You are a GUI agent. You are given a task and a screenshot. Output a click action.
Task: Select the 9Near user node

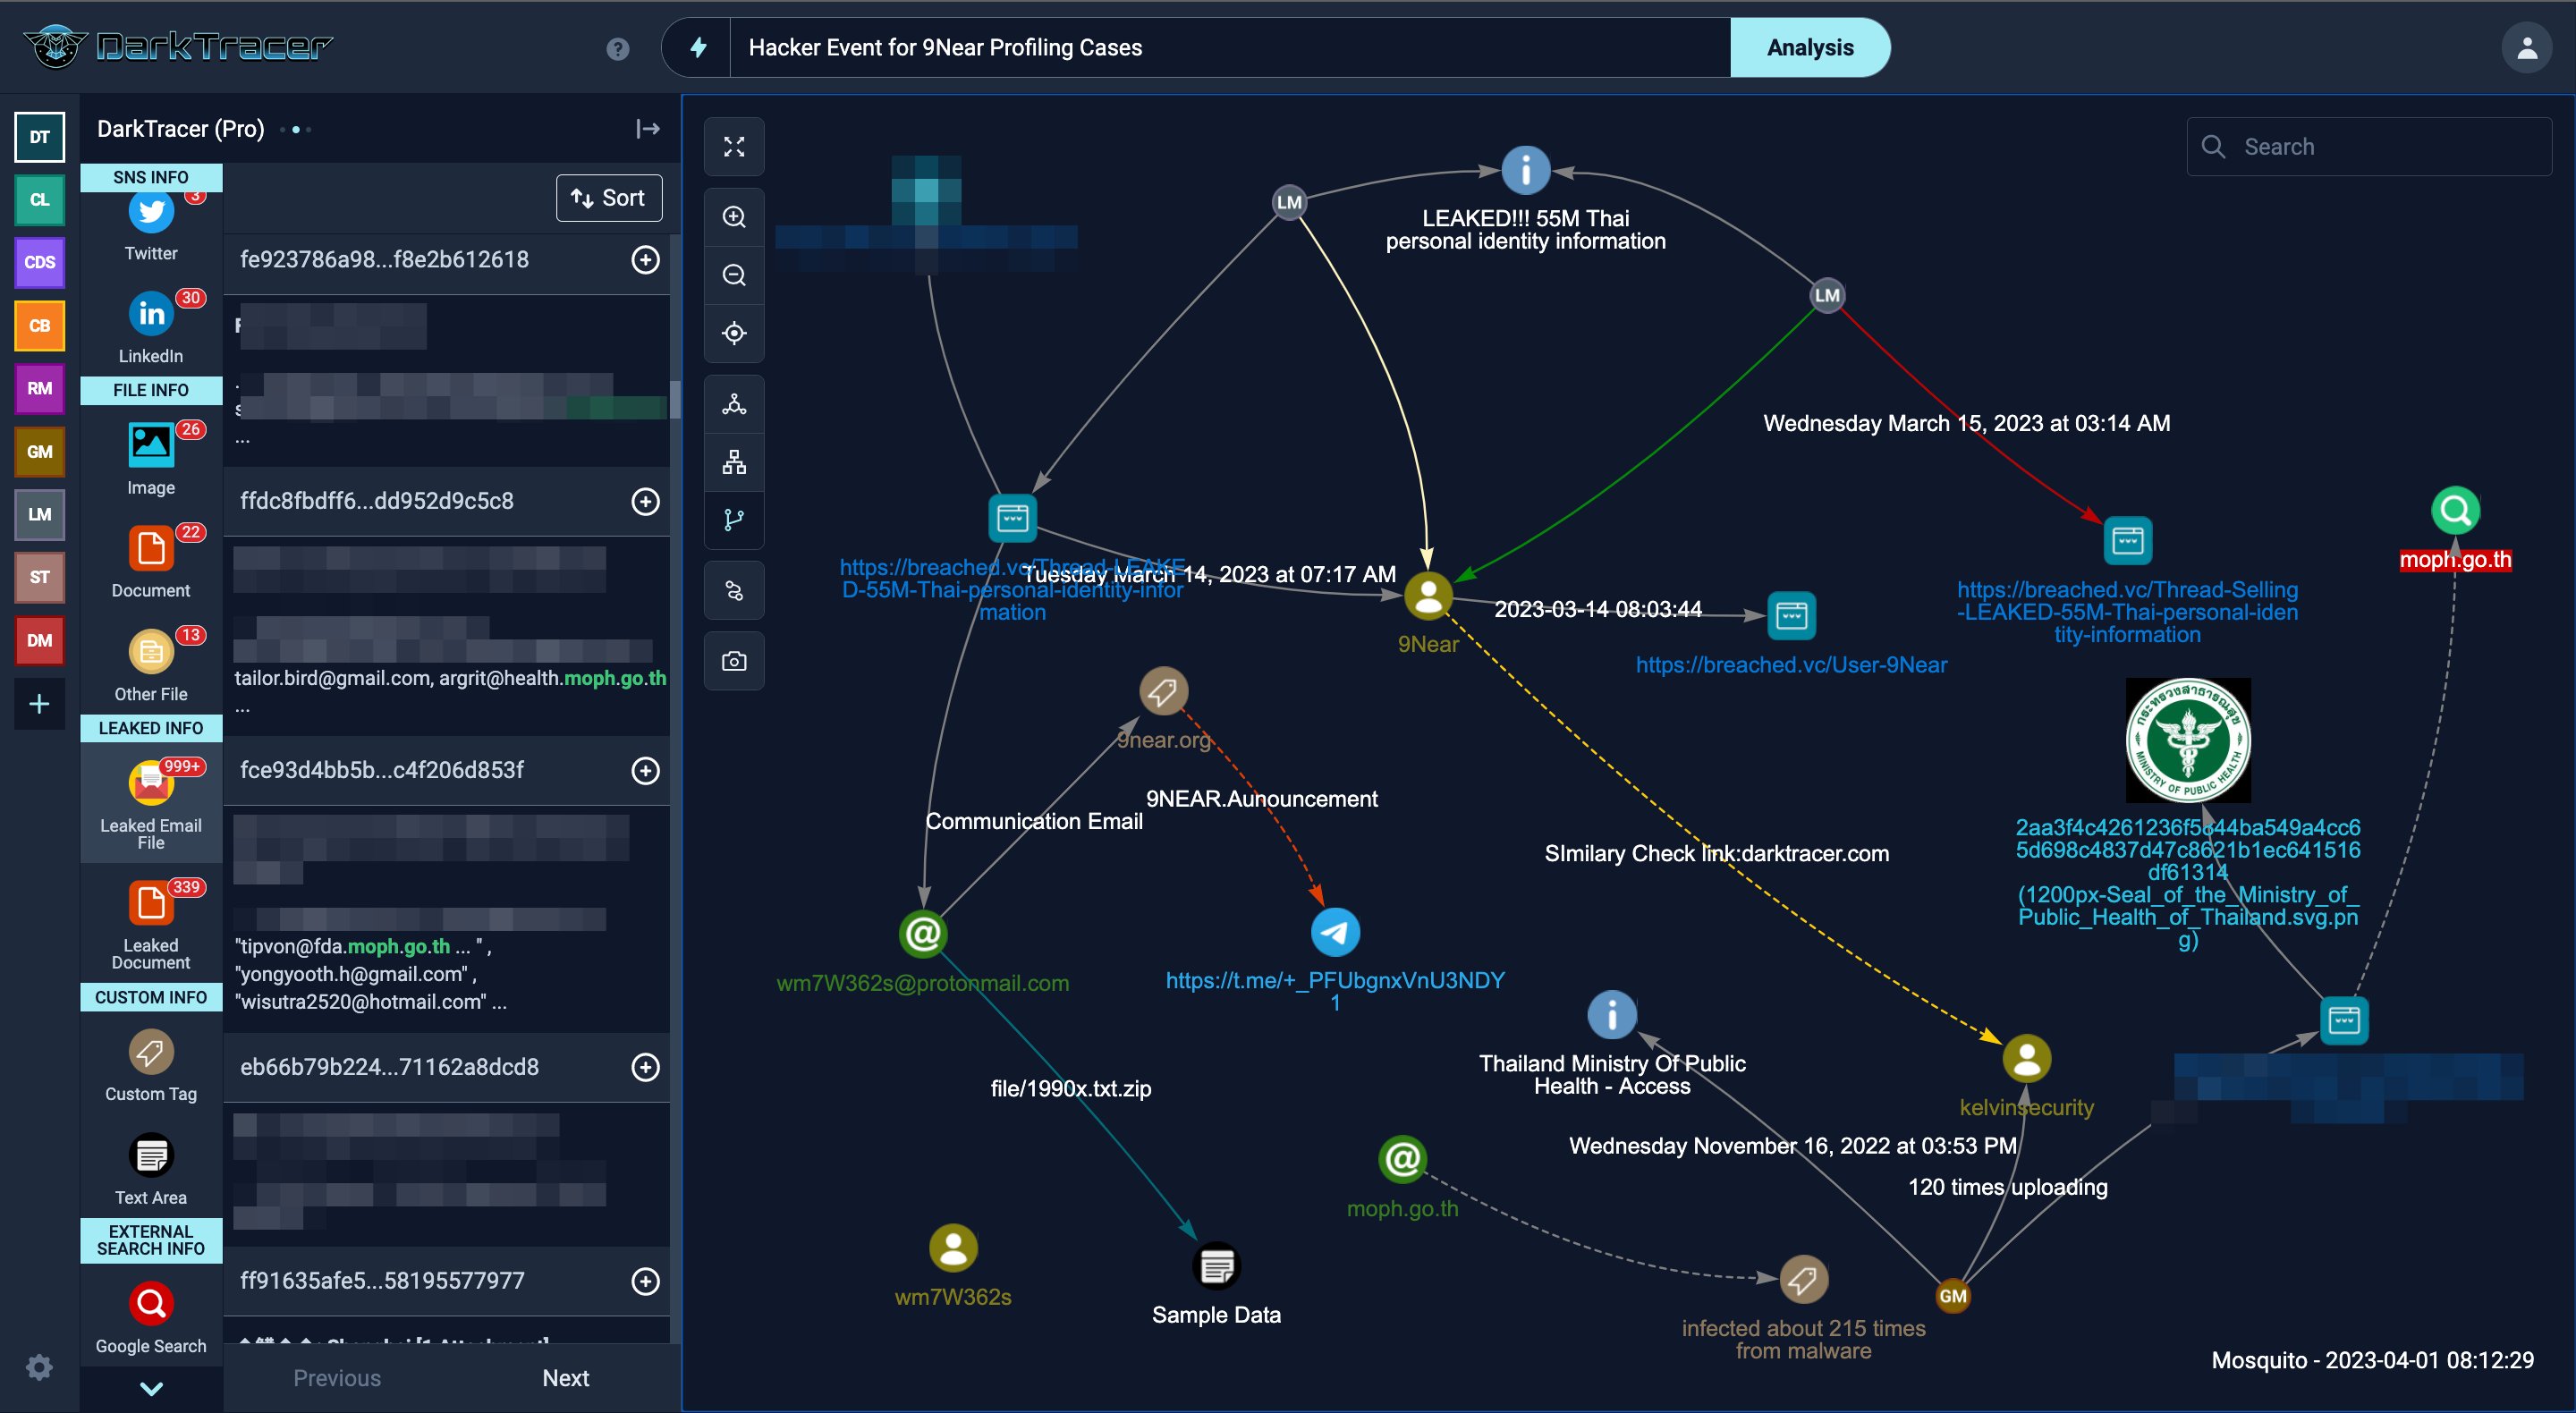(1428, 596)
